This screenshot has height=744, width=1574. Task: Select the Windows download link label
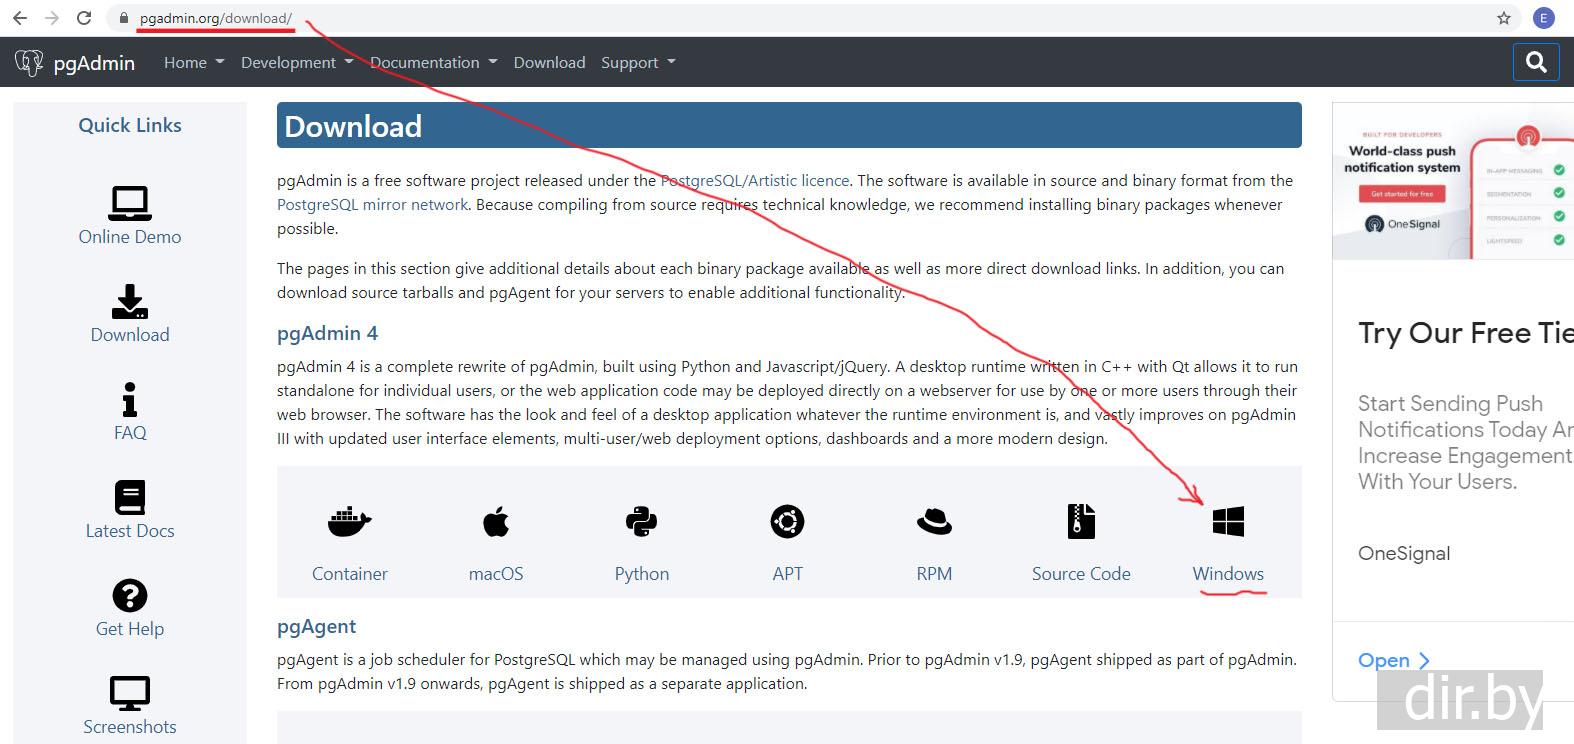tap(1228, 574)
